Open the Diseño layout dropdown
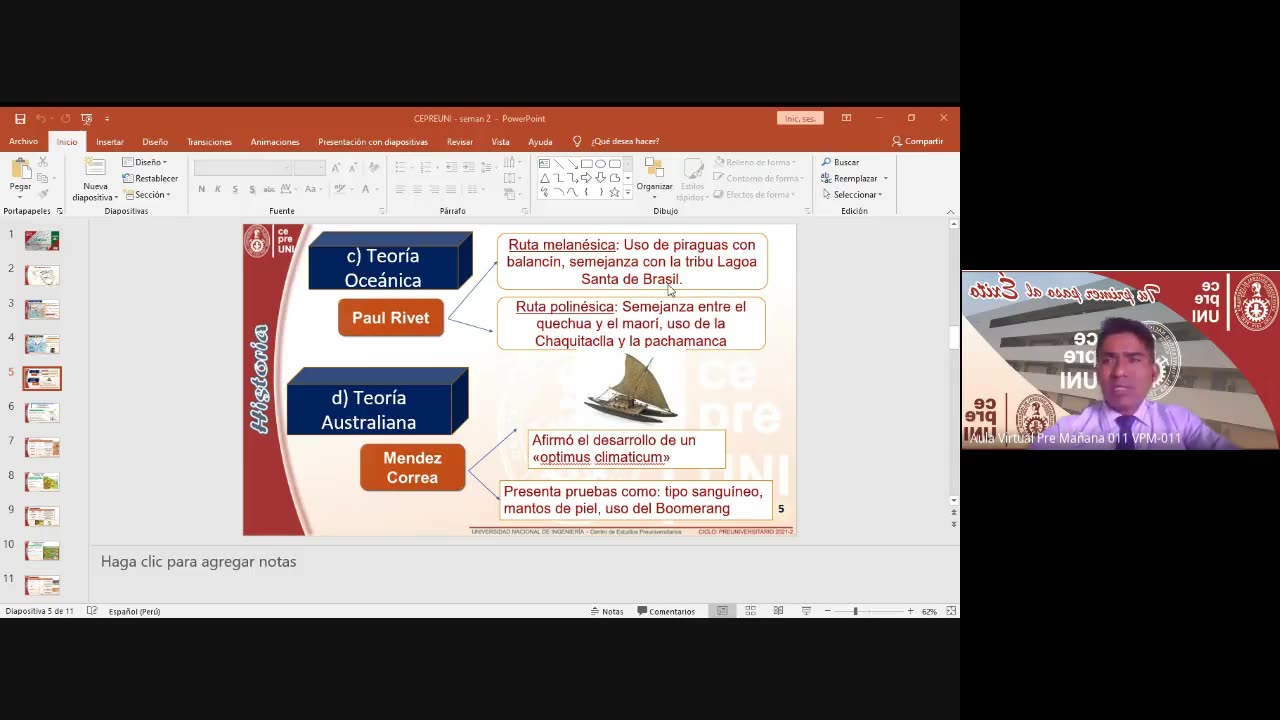 click(x=145, y=162)
